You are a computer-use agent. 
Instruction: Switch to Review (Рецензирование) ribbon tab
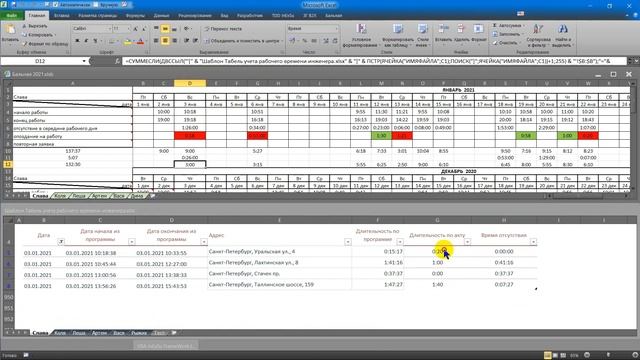point(195,16)
